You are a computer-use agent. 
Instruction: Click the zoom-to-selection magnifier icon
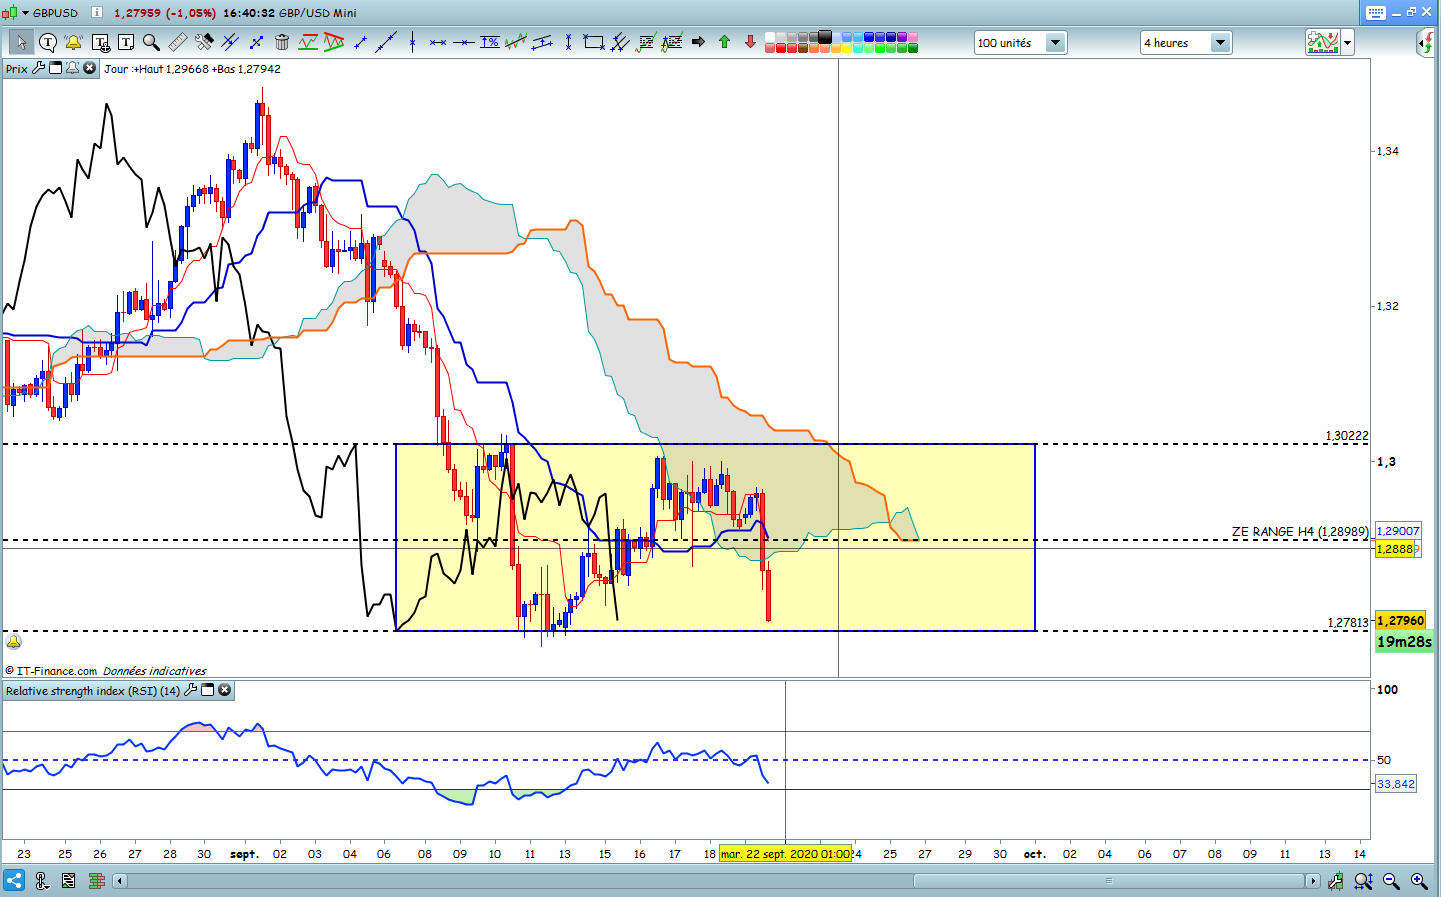(1363, 881)
